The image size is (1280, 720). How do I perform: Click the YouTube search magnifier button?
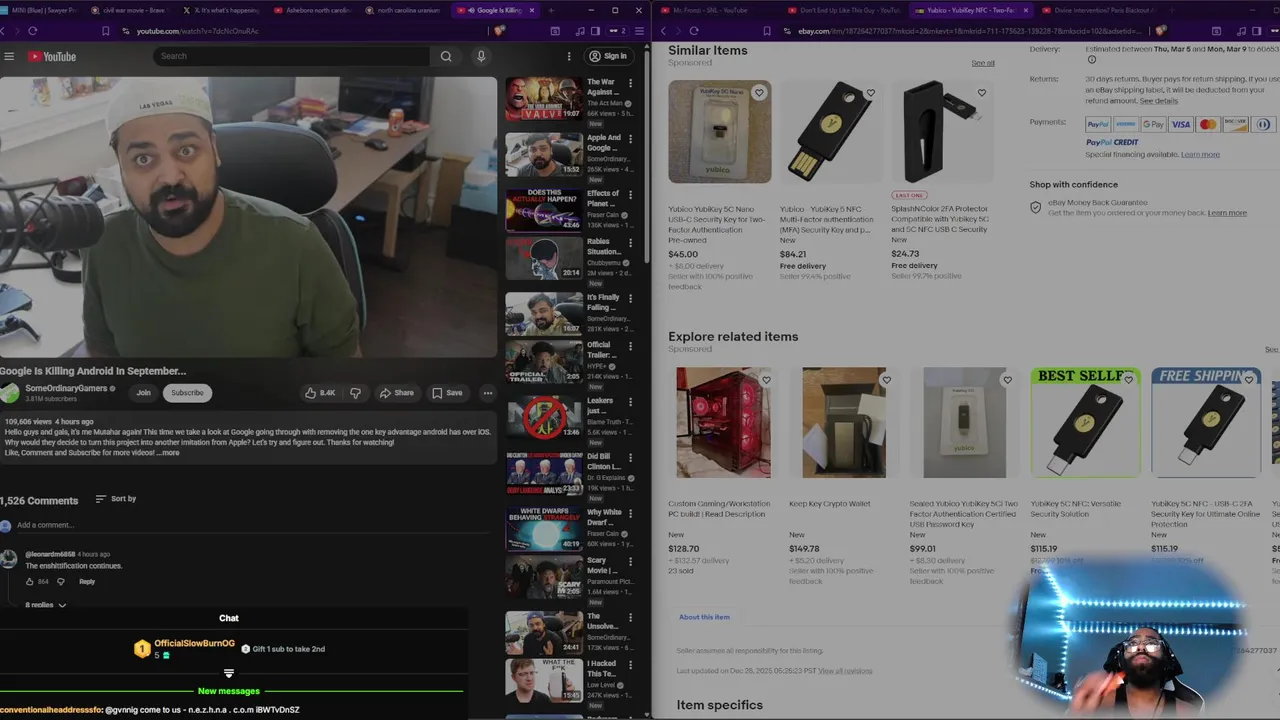coord(446,56)
